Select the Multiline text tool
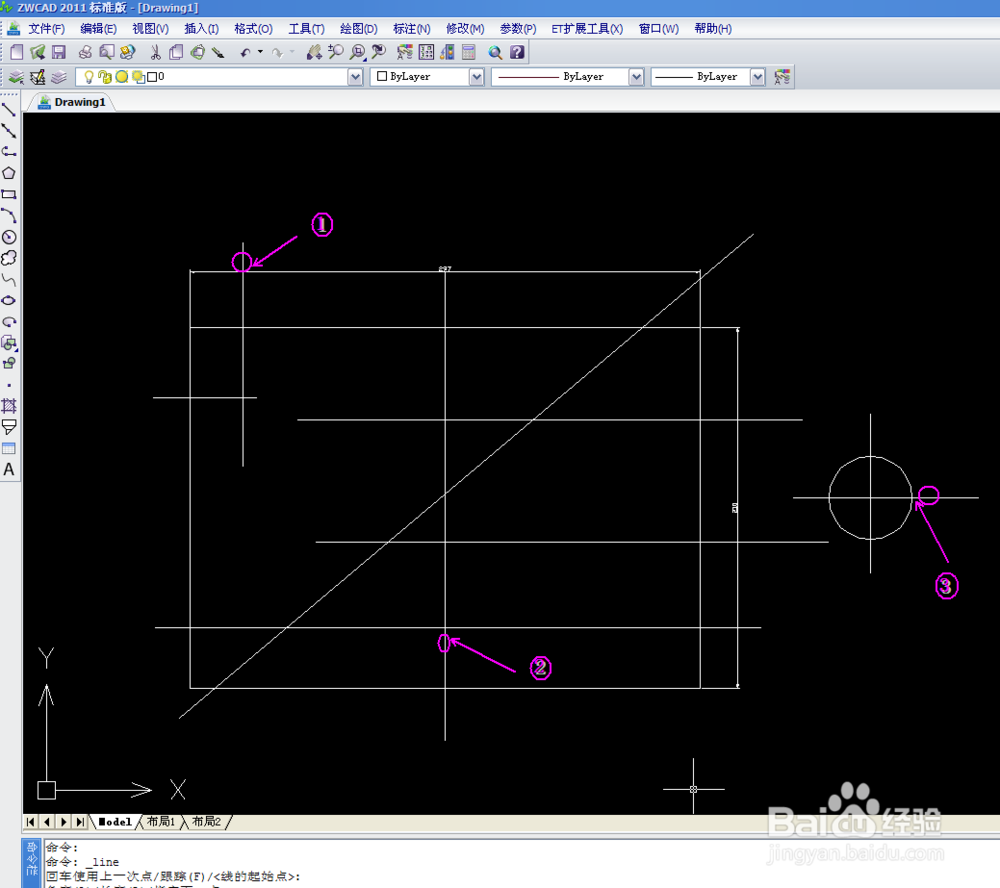The height and width of the screenshot is (888, 1000). click(9, 470)
